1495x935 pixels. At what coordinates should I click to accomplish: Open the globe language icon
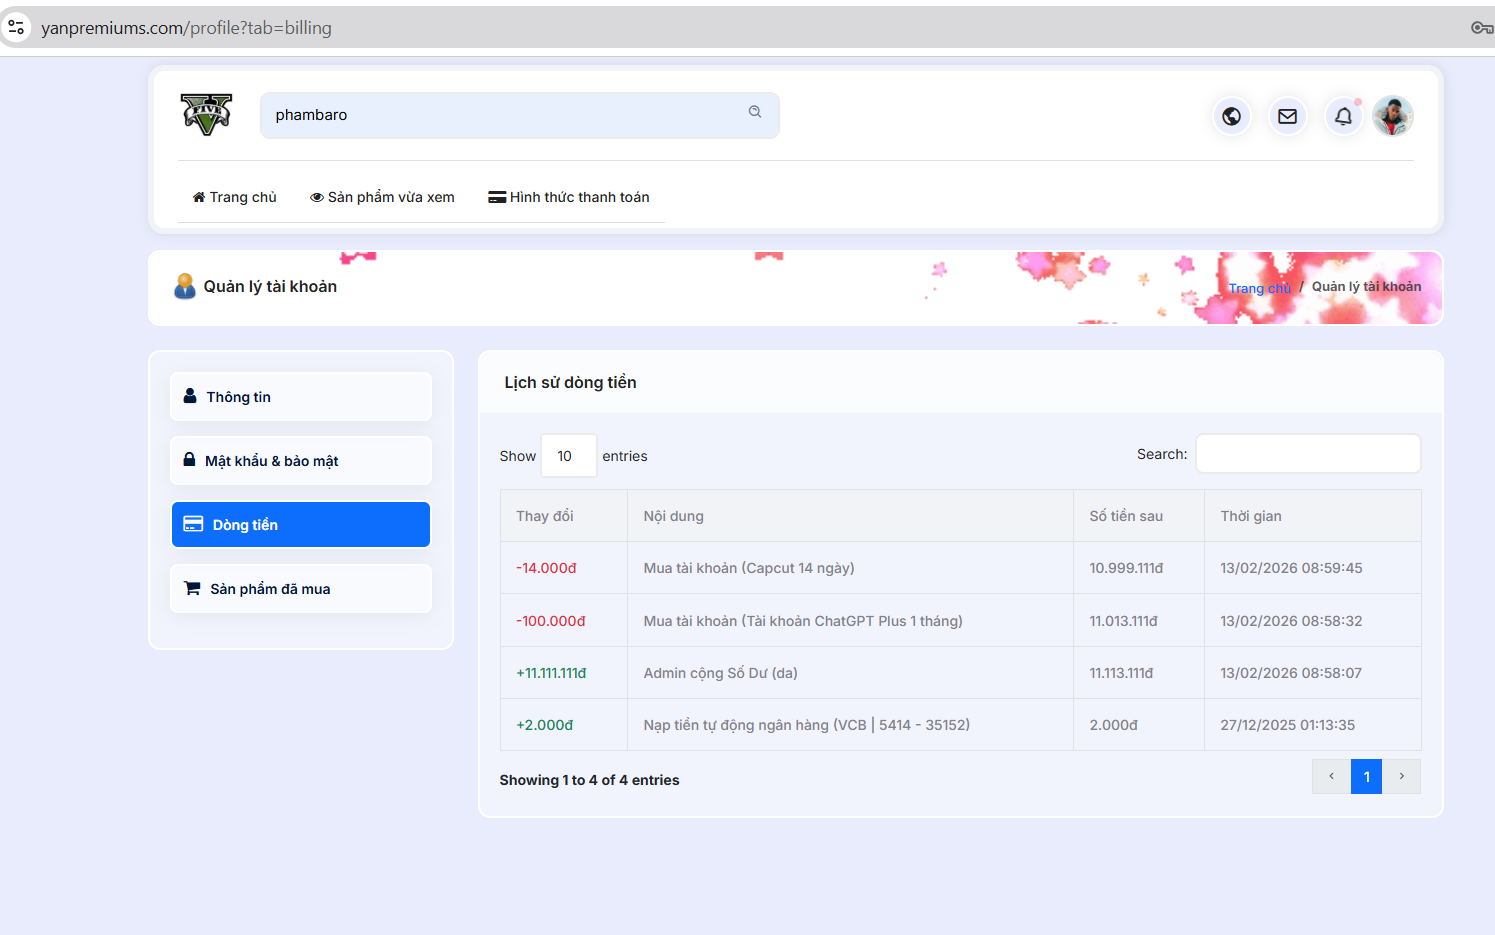tap(1231, 116)
